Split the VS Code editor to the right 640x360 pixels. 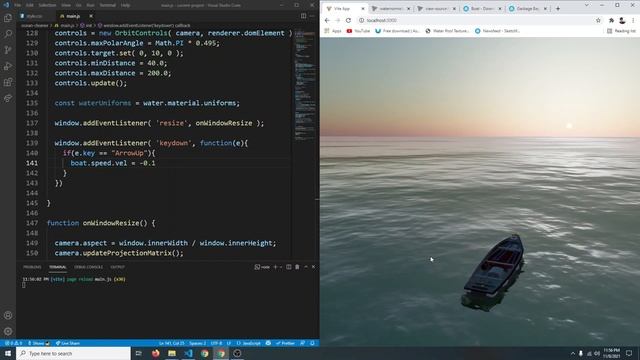pyautogui.click(x=303, y=16)
